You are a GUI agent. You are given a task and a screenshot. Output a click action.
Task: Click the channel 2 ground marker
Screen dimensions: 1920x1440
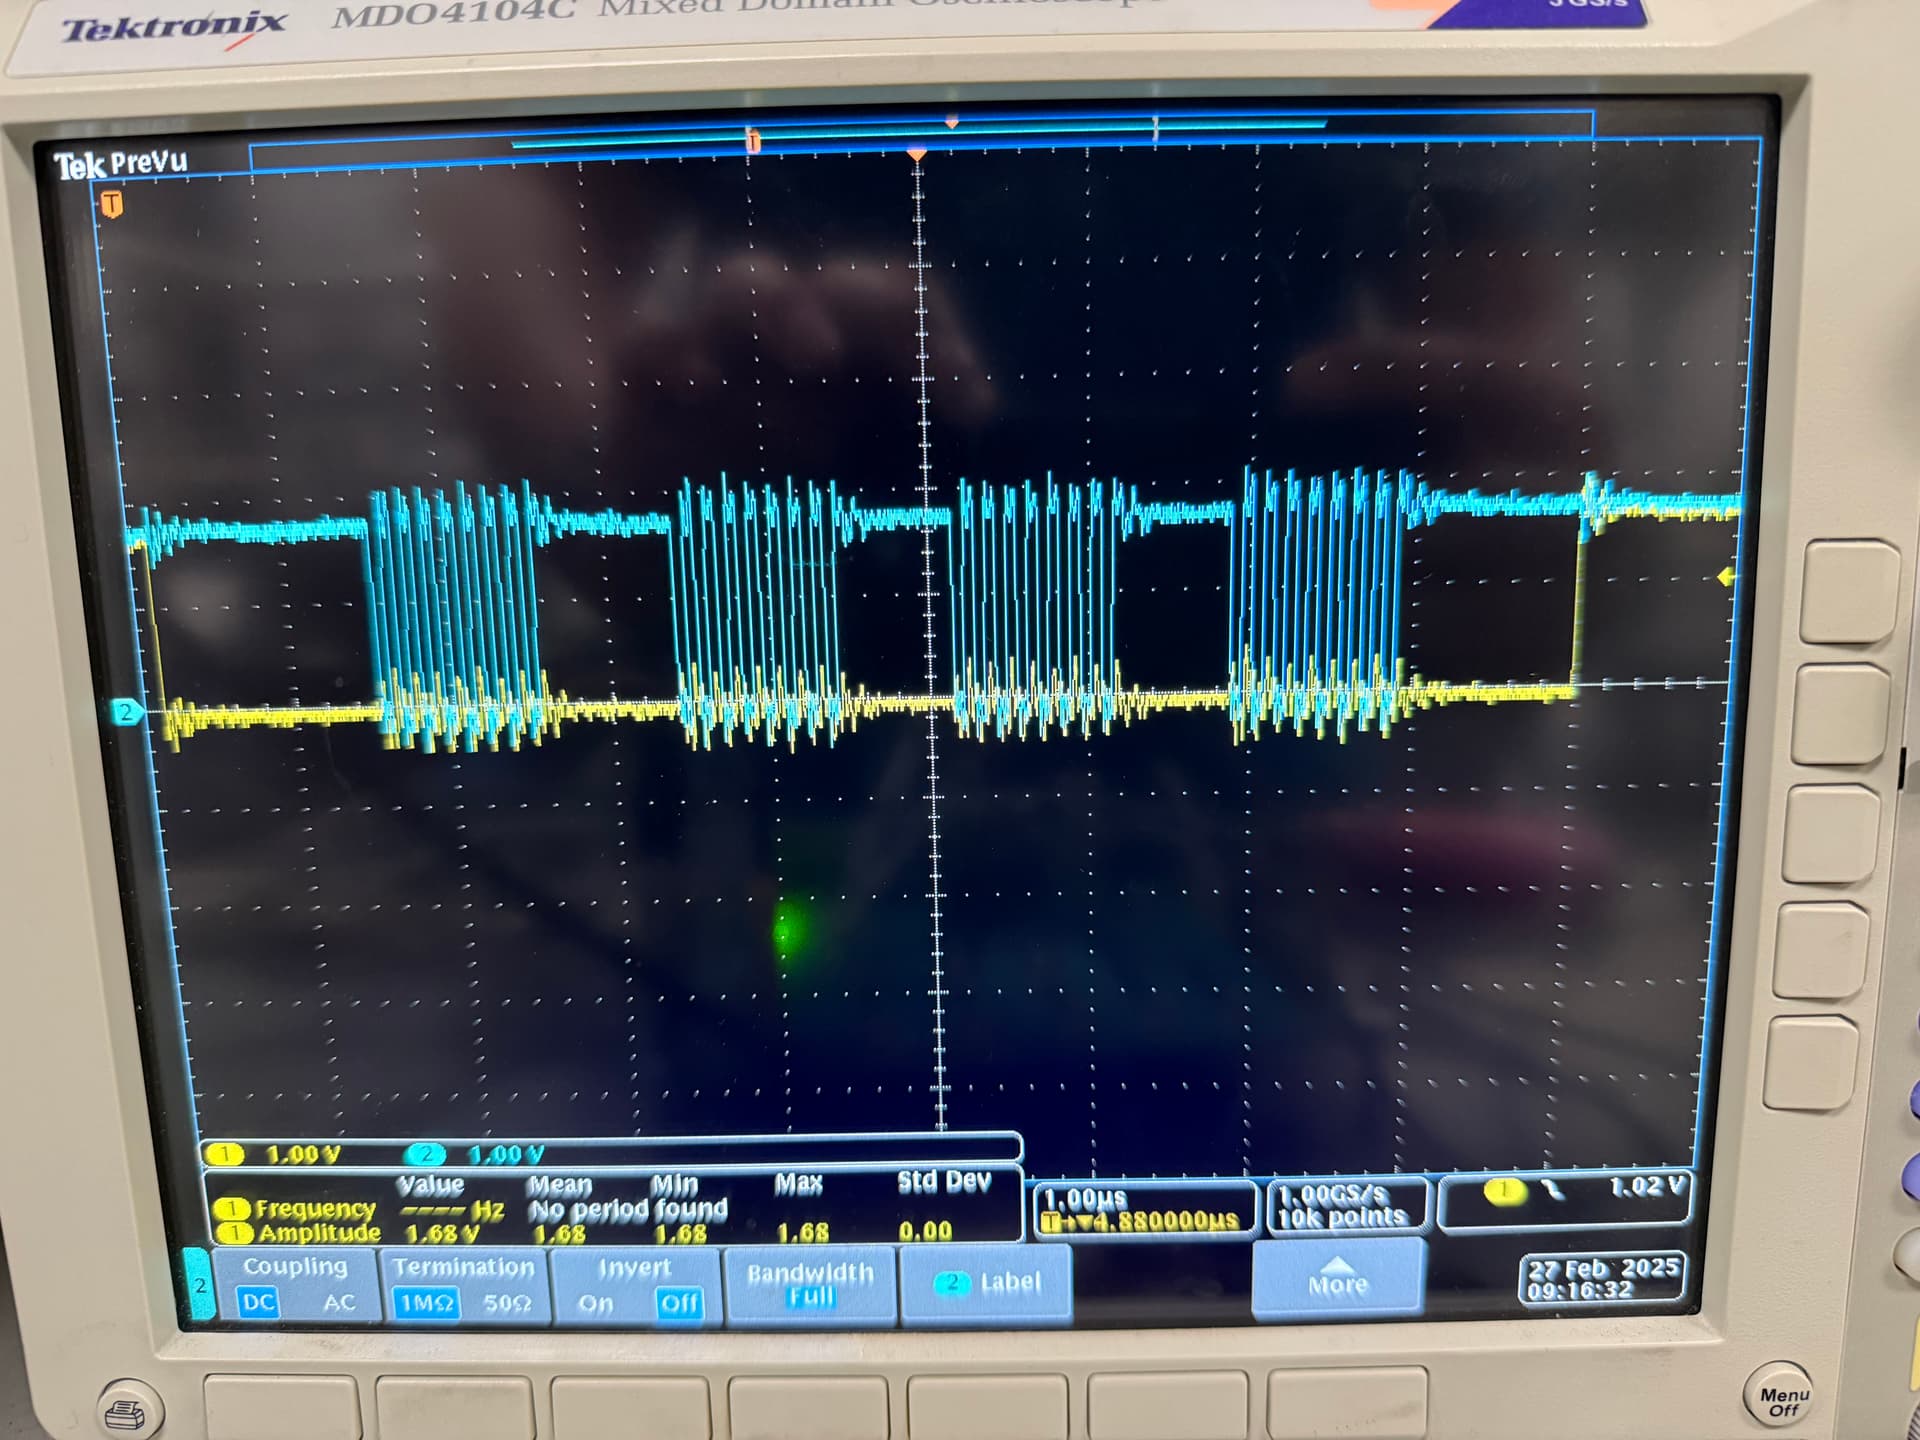[x=126, y=712]
